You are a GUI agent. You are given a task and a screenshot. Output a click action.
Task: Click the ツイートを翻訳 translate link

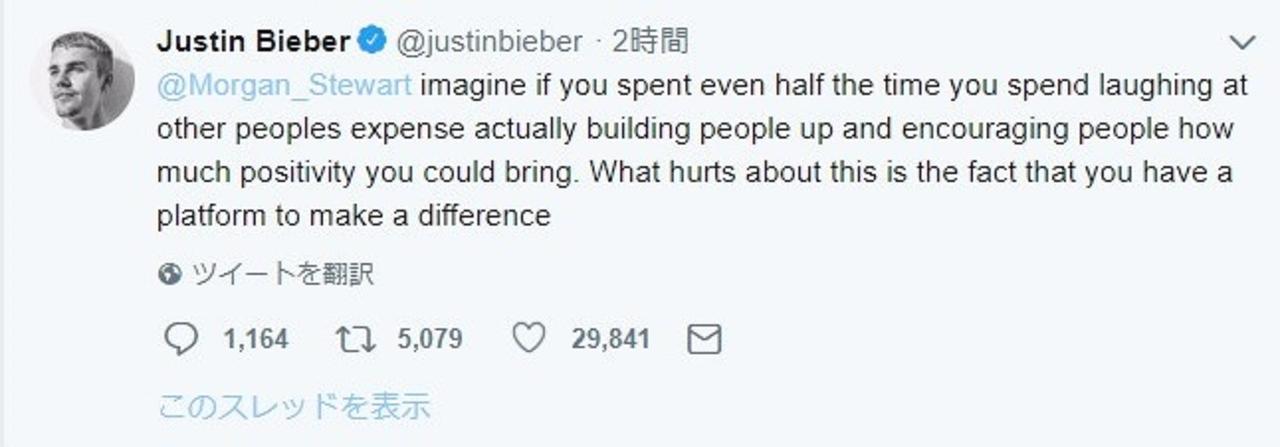tap(281, 274)
